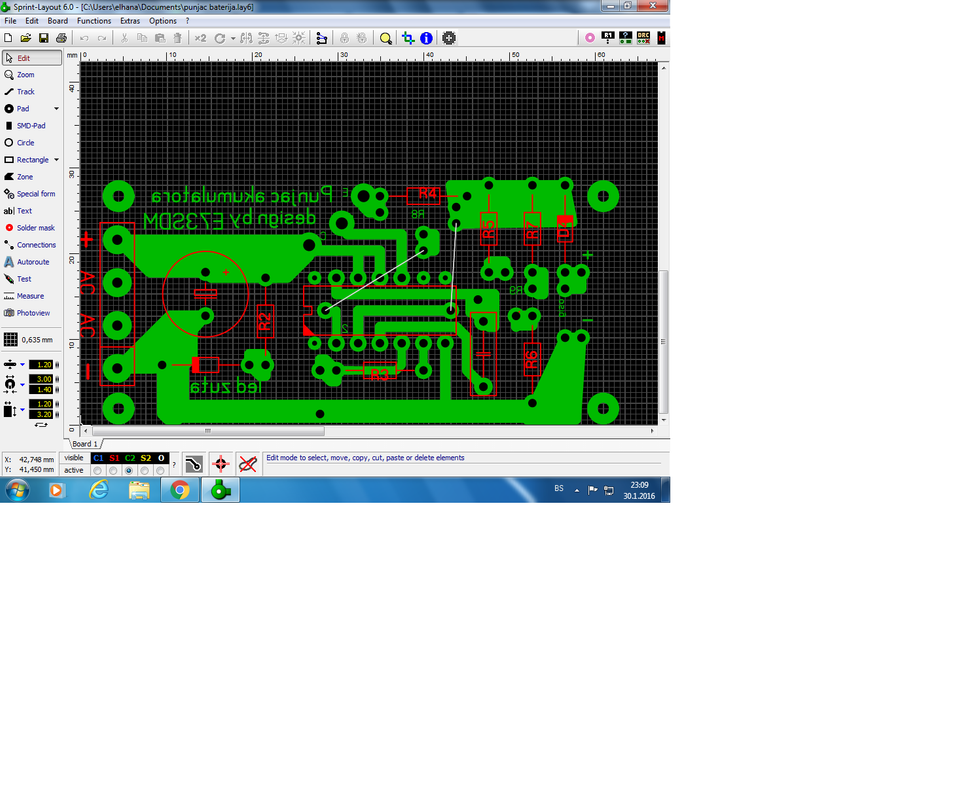This screenshot has width=970, height=800.
Task: Open SMD pad size presets dropdown
Action: tap(22, 410)
